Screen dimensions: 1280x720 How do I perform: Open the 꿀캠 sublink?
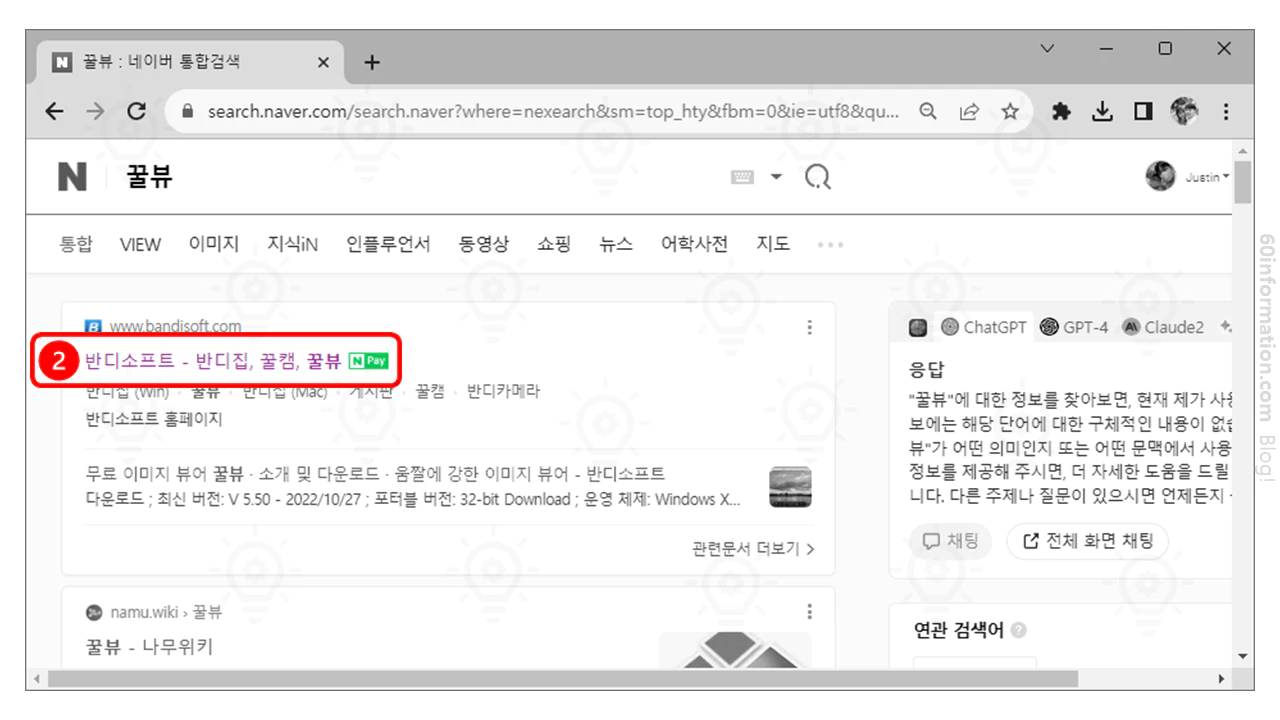430,391
